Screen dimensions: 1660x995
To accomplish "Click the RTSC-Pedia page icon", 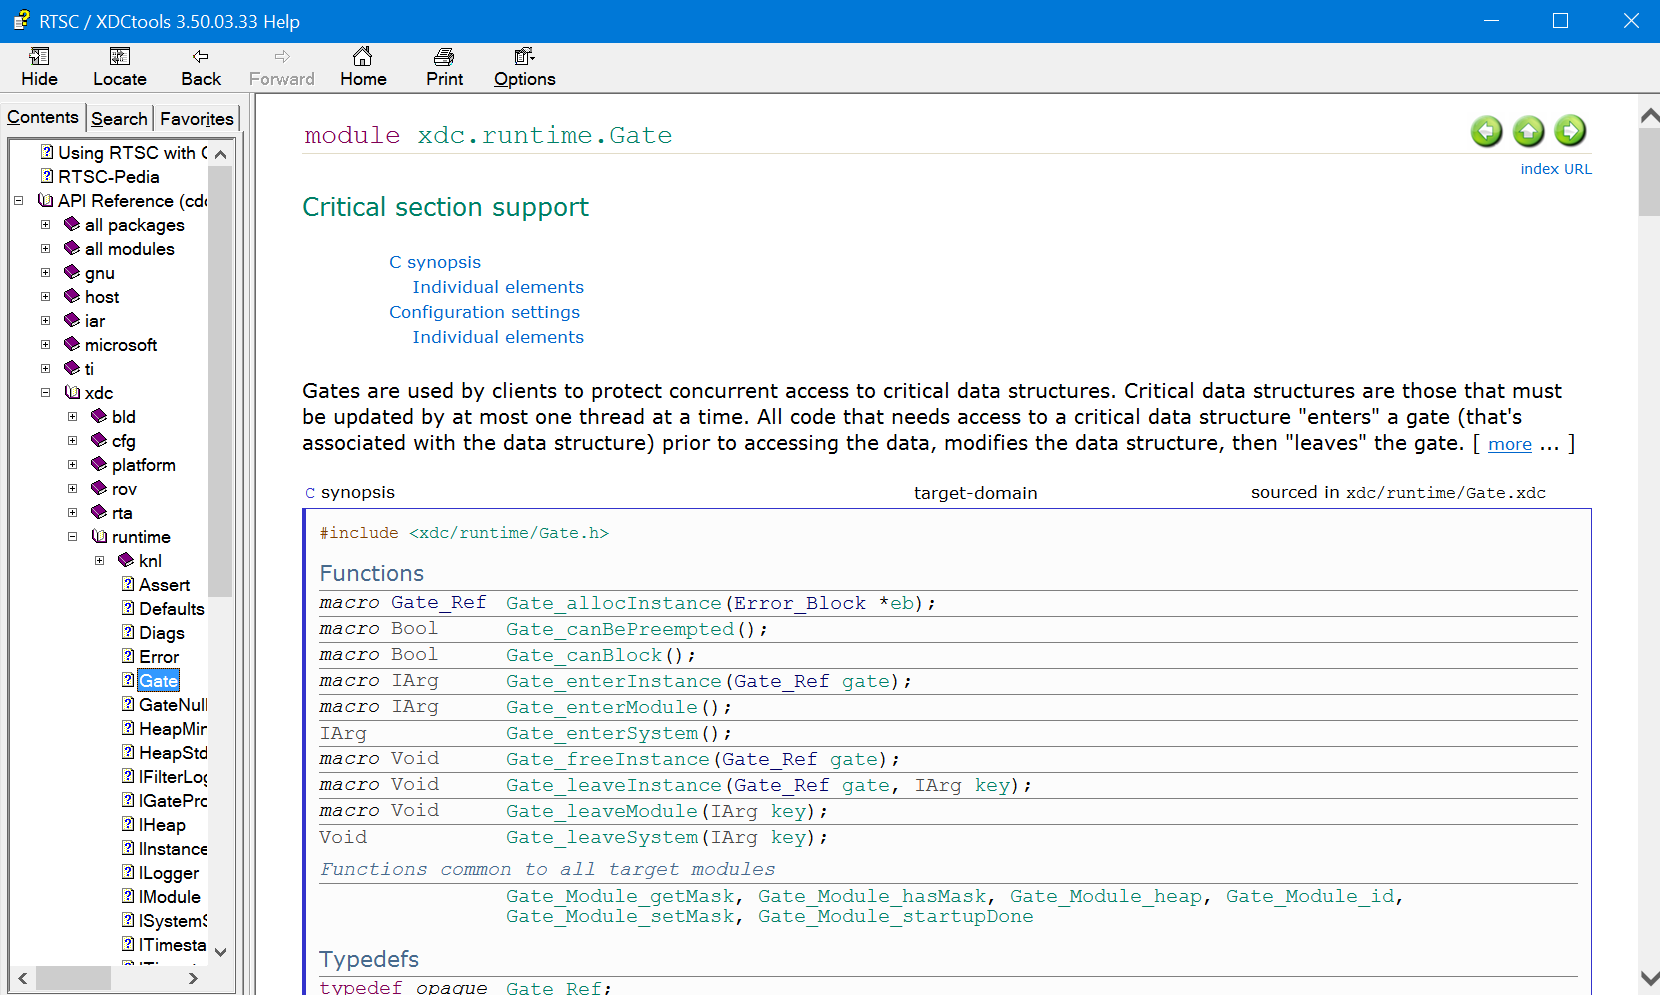I will [47, 176].
